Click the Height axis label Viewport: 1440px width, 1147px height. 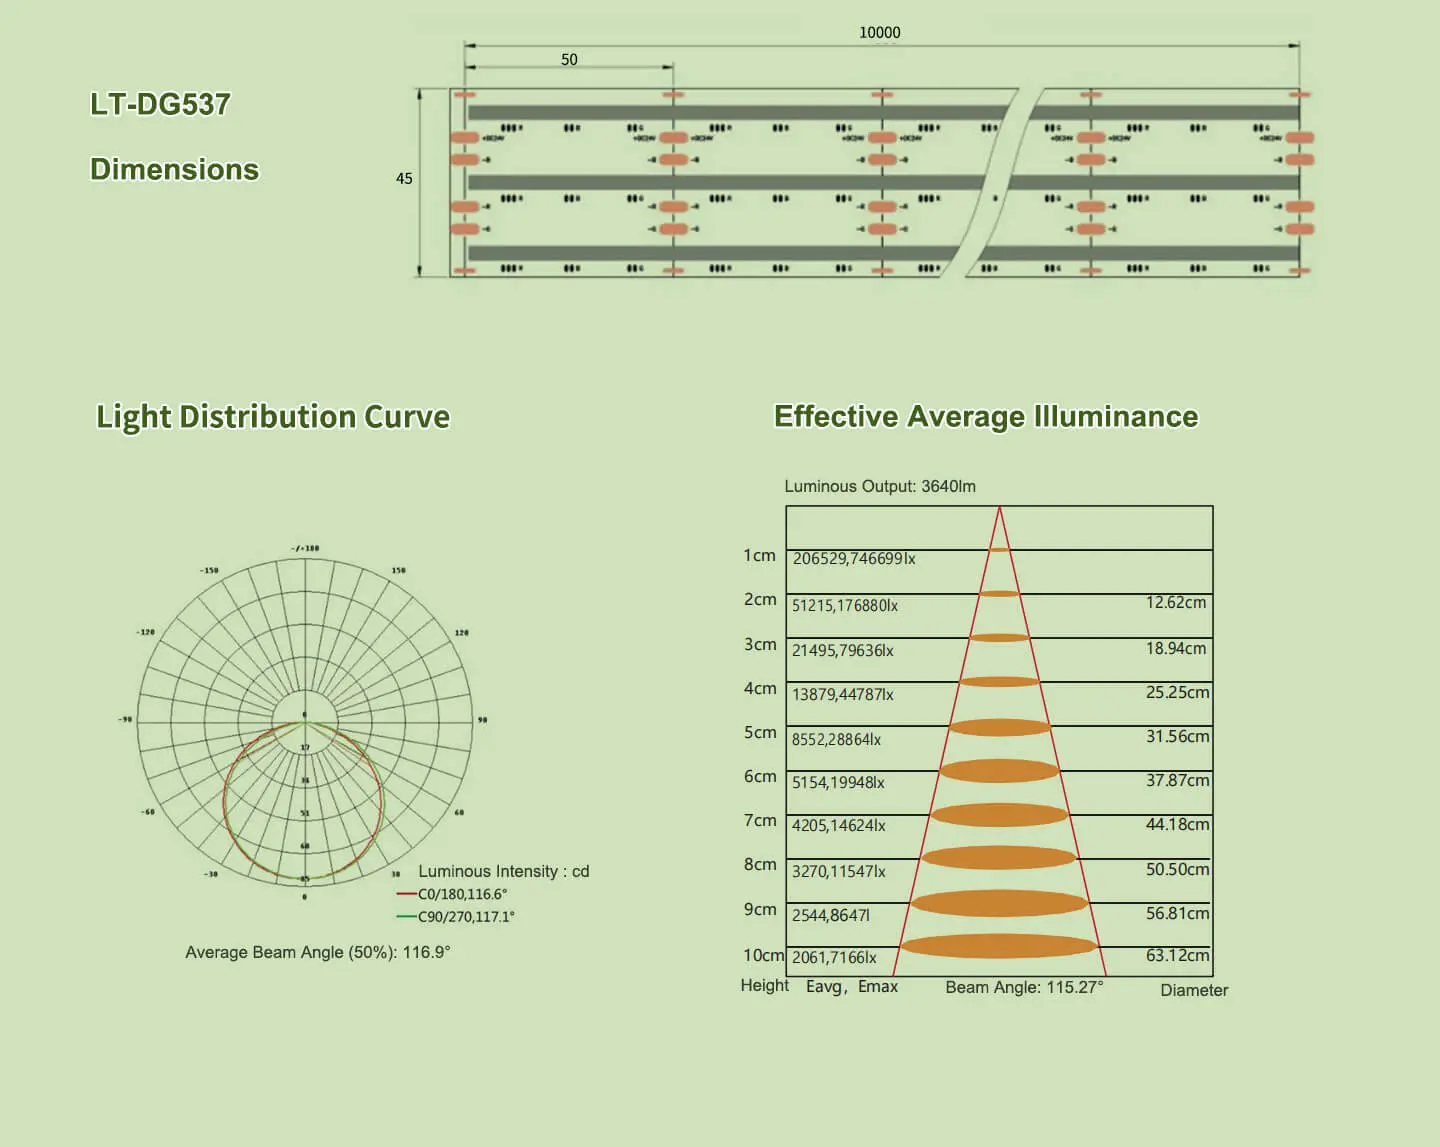(765, 985)
